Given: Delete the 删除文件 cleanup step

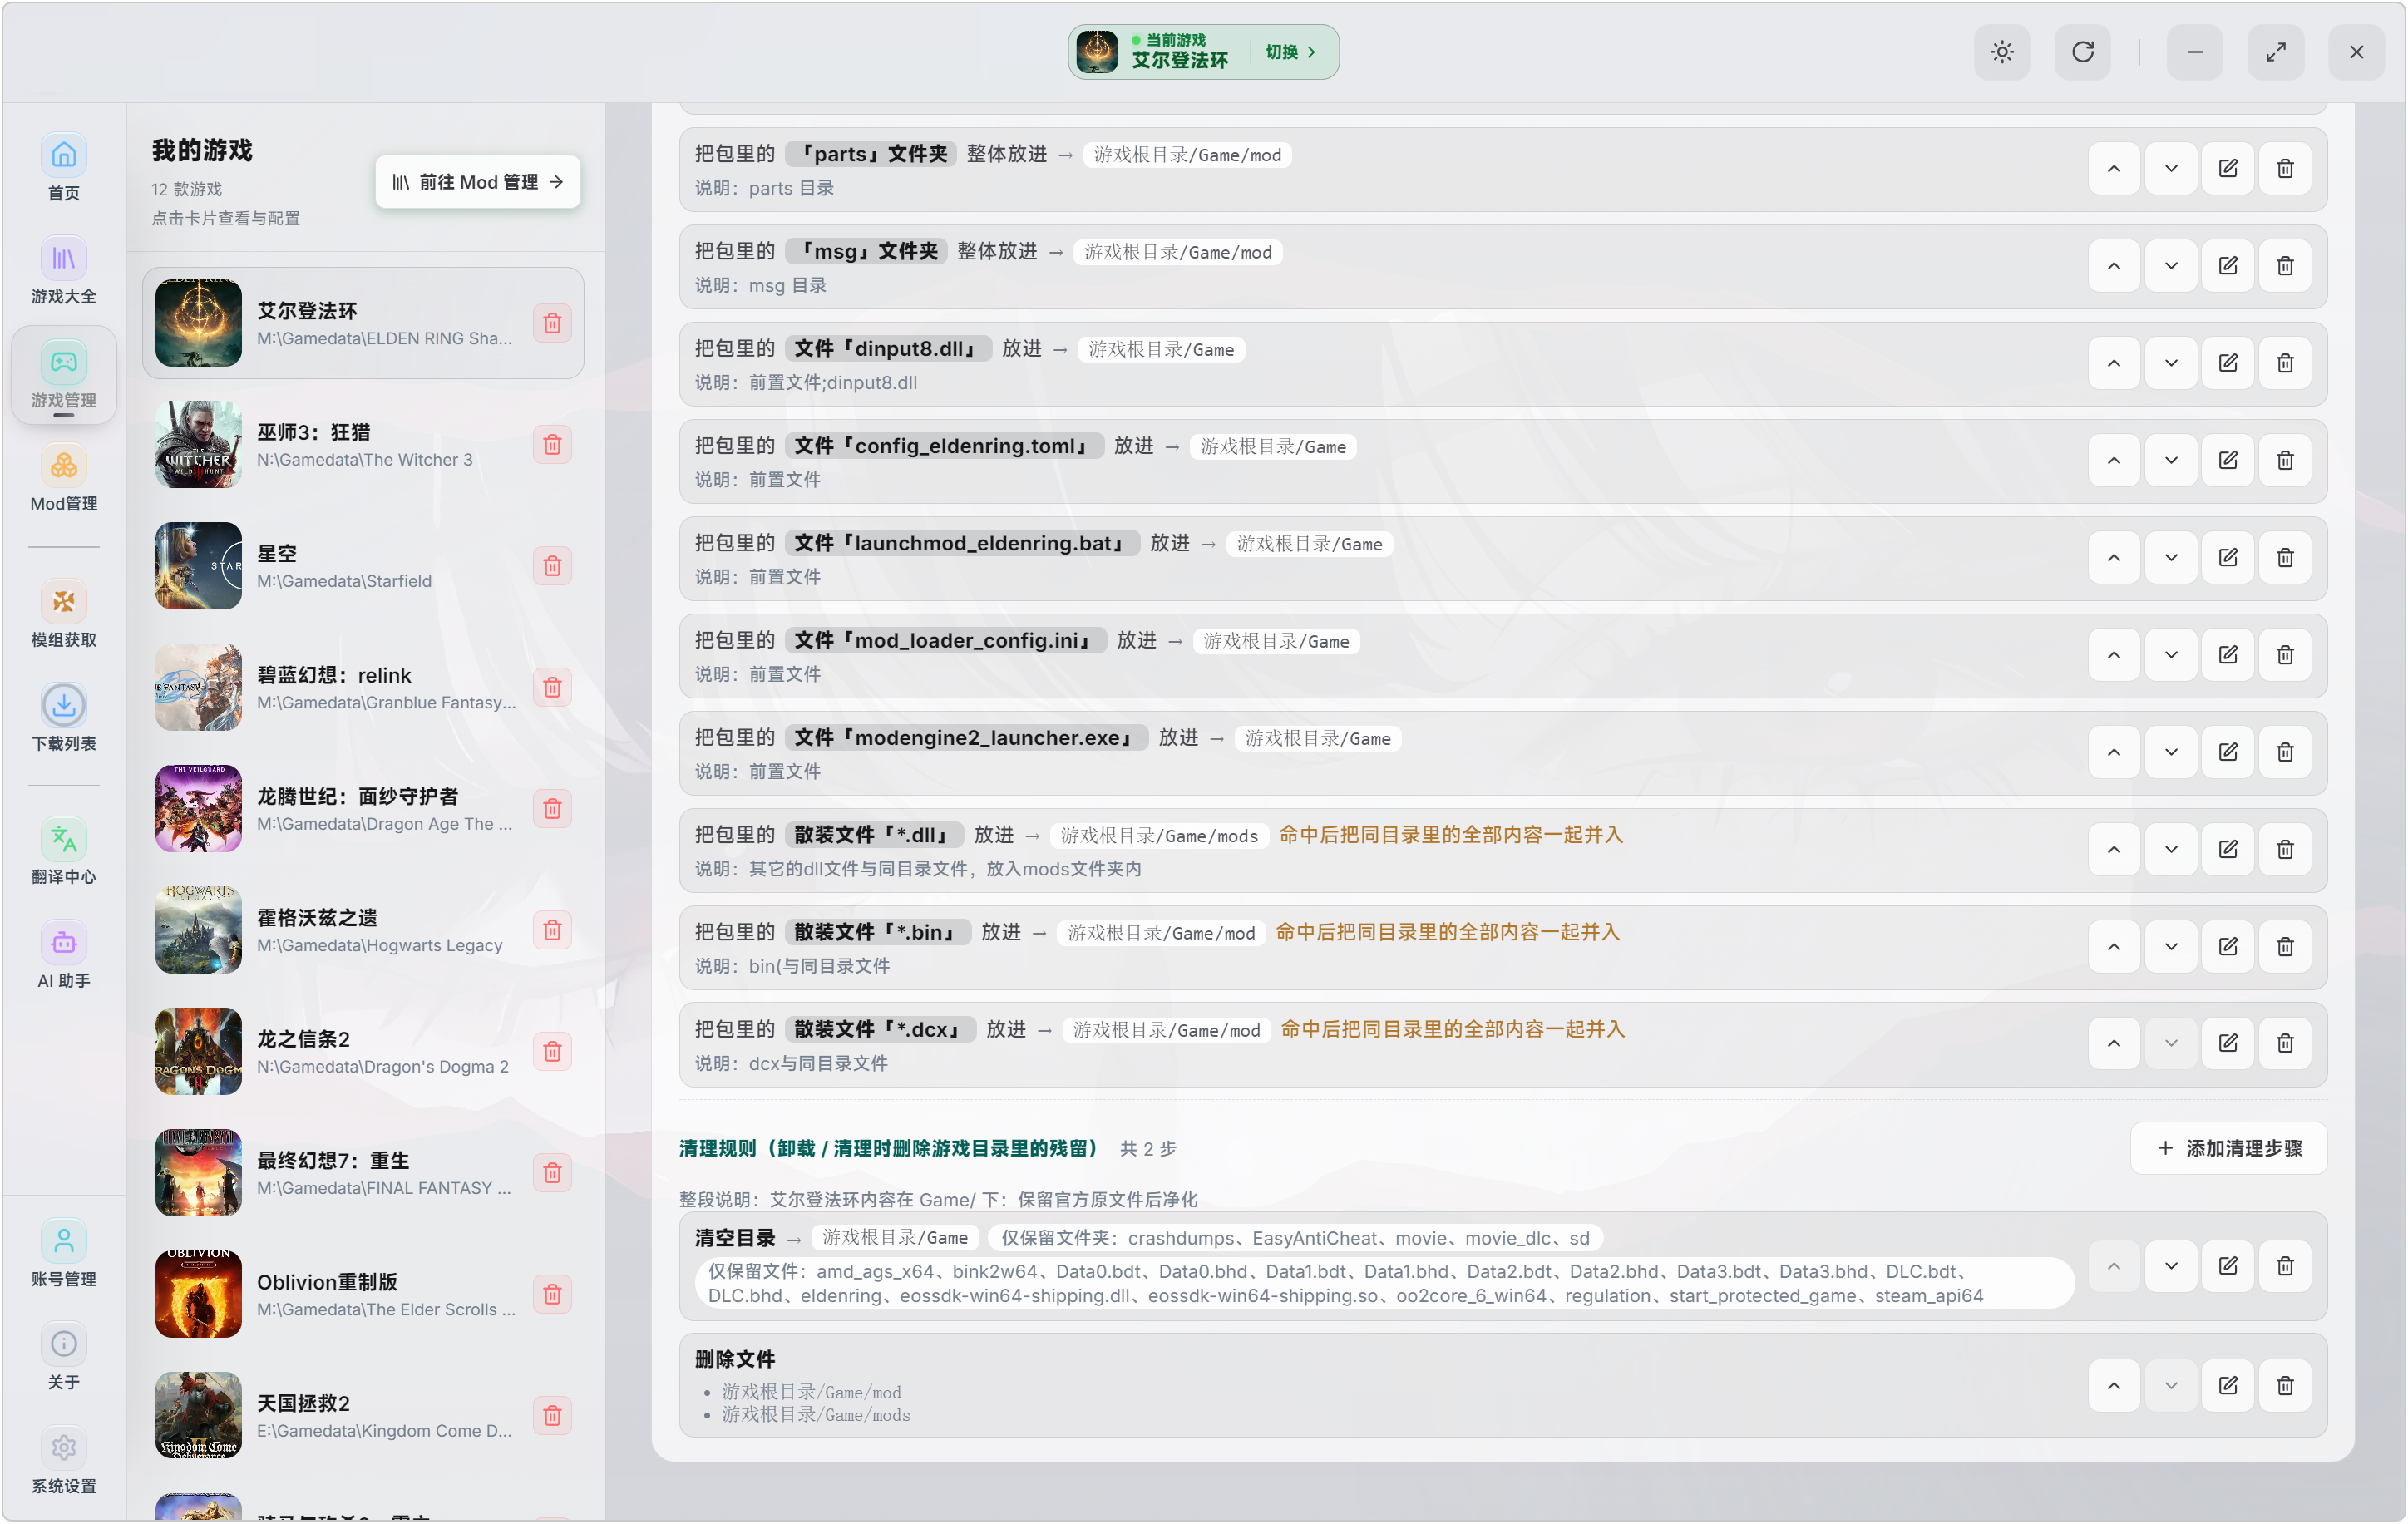Looking at the screenshot, I should [x=2285, y=1385].
